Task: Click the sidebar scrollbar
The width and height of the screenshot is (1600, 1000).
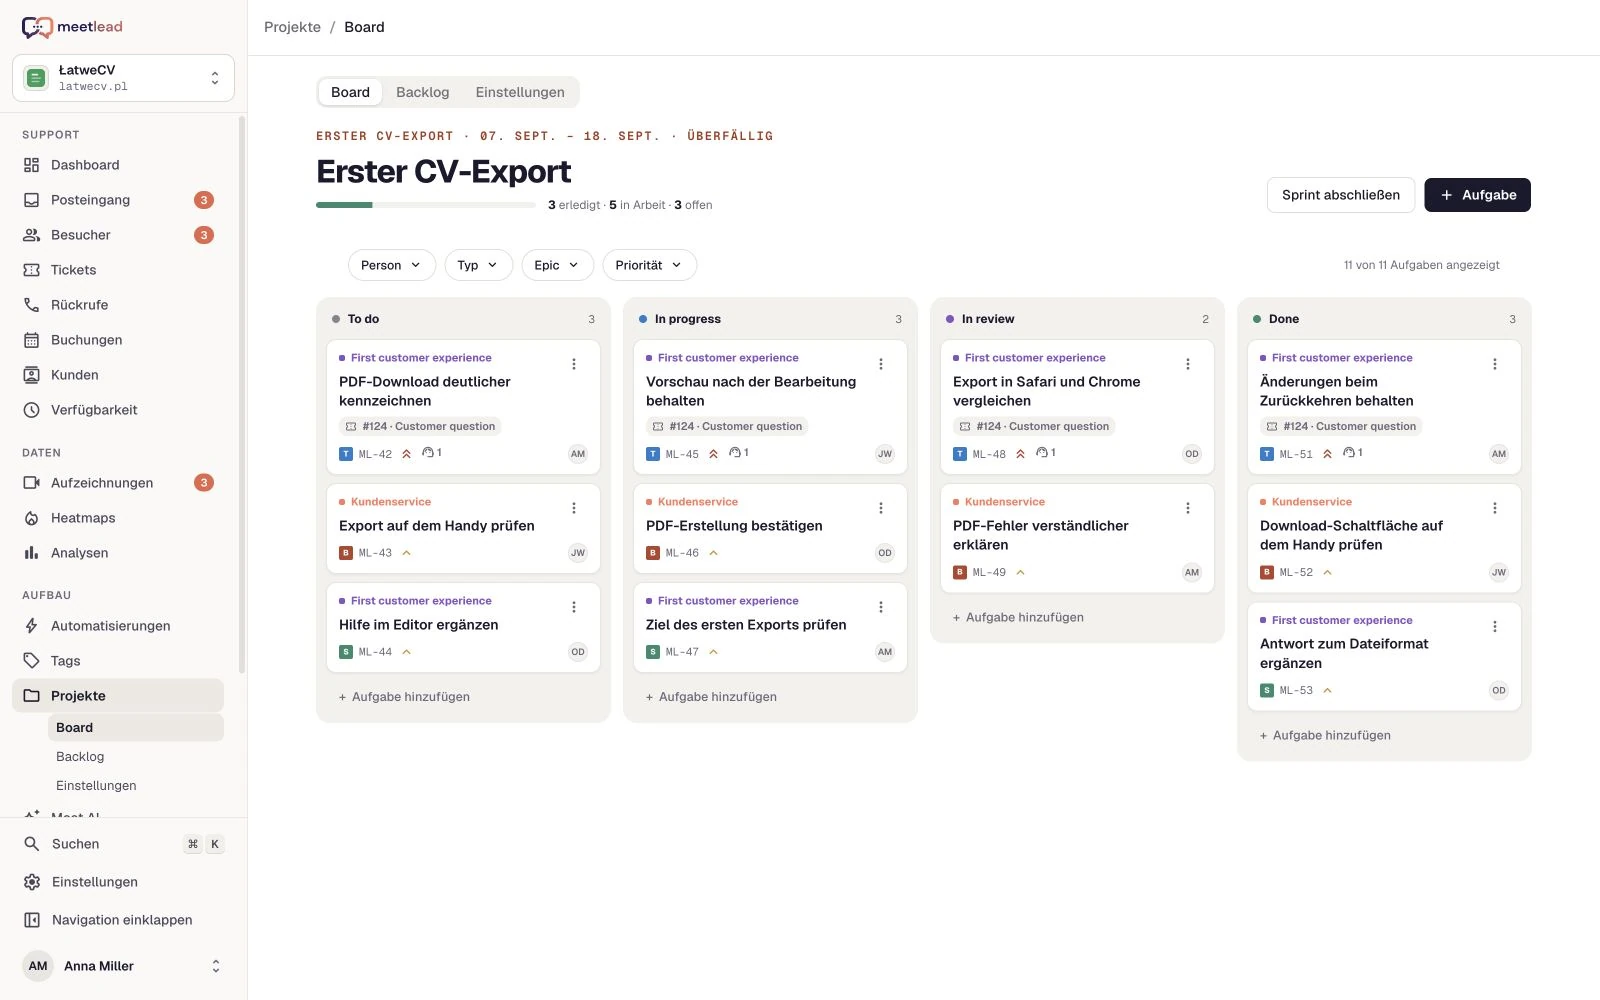Action: click(242, 395)
